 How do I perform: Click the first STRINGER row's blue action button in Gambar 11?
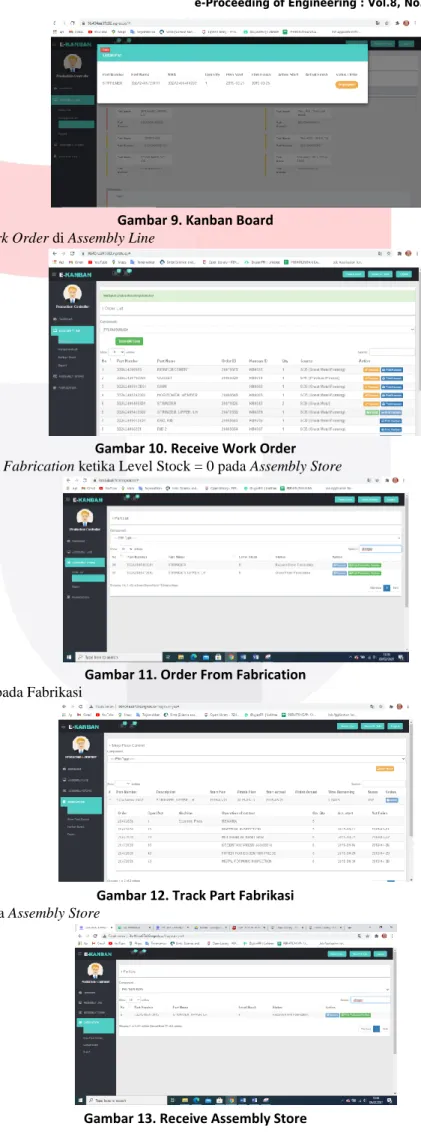[339, 564]
